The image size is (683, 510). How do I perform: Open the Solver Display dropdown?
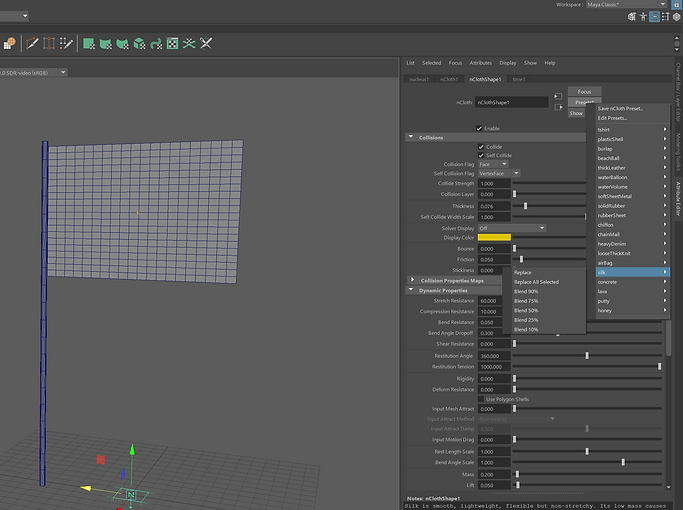click(512, 228)
